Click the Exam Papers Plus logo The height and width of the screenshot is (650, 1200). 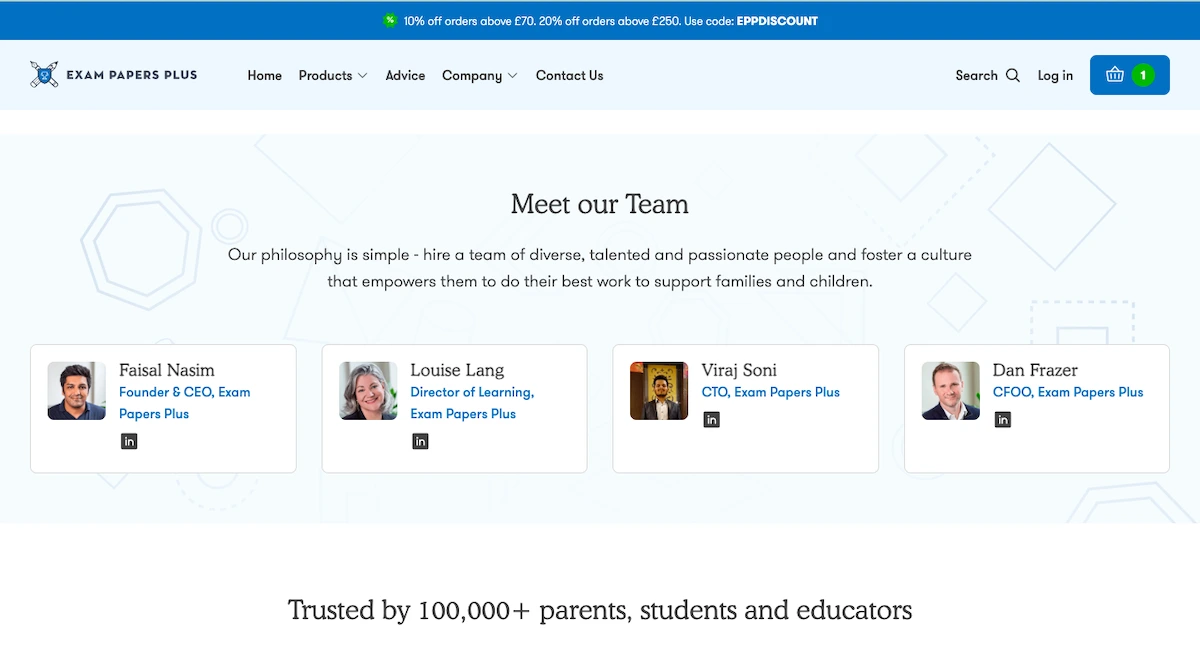[x=114, y=75]
